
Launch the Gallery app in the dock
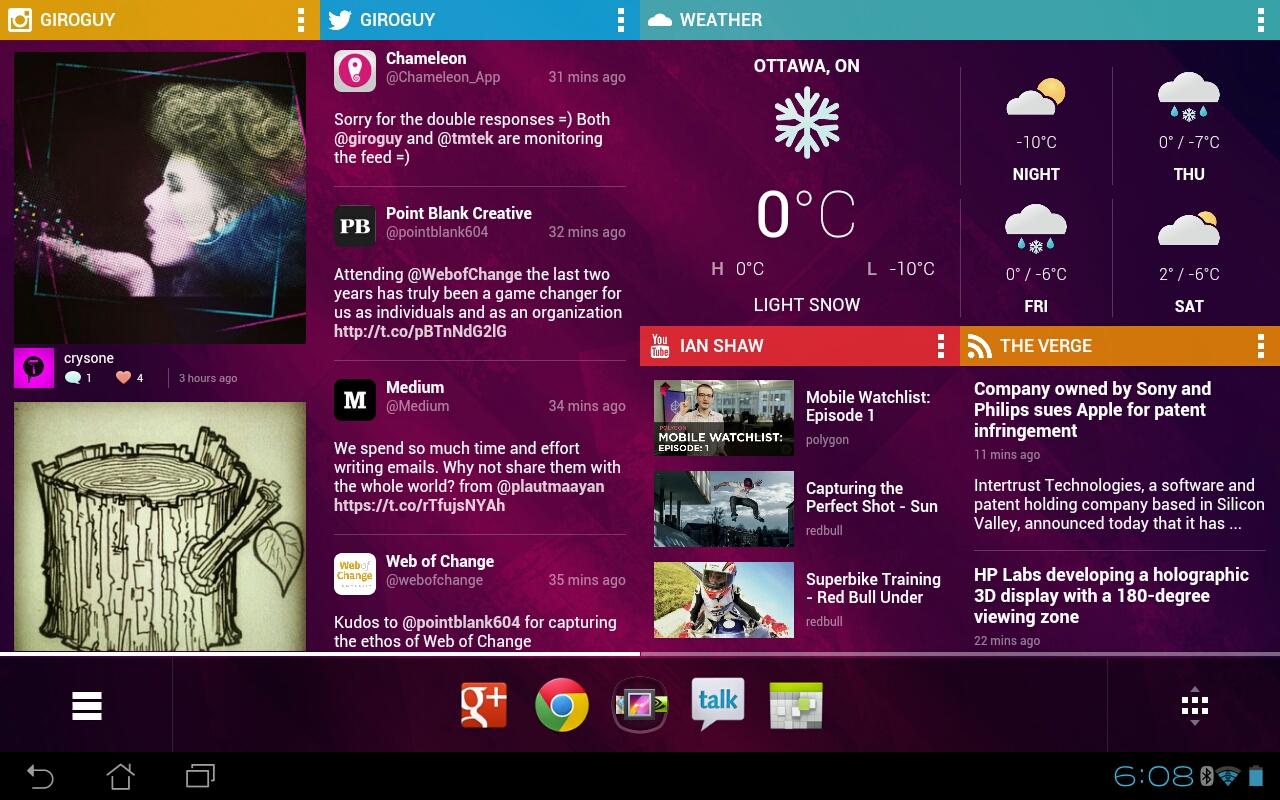[x=640, y=705]
